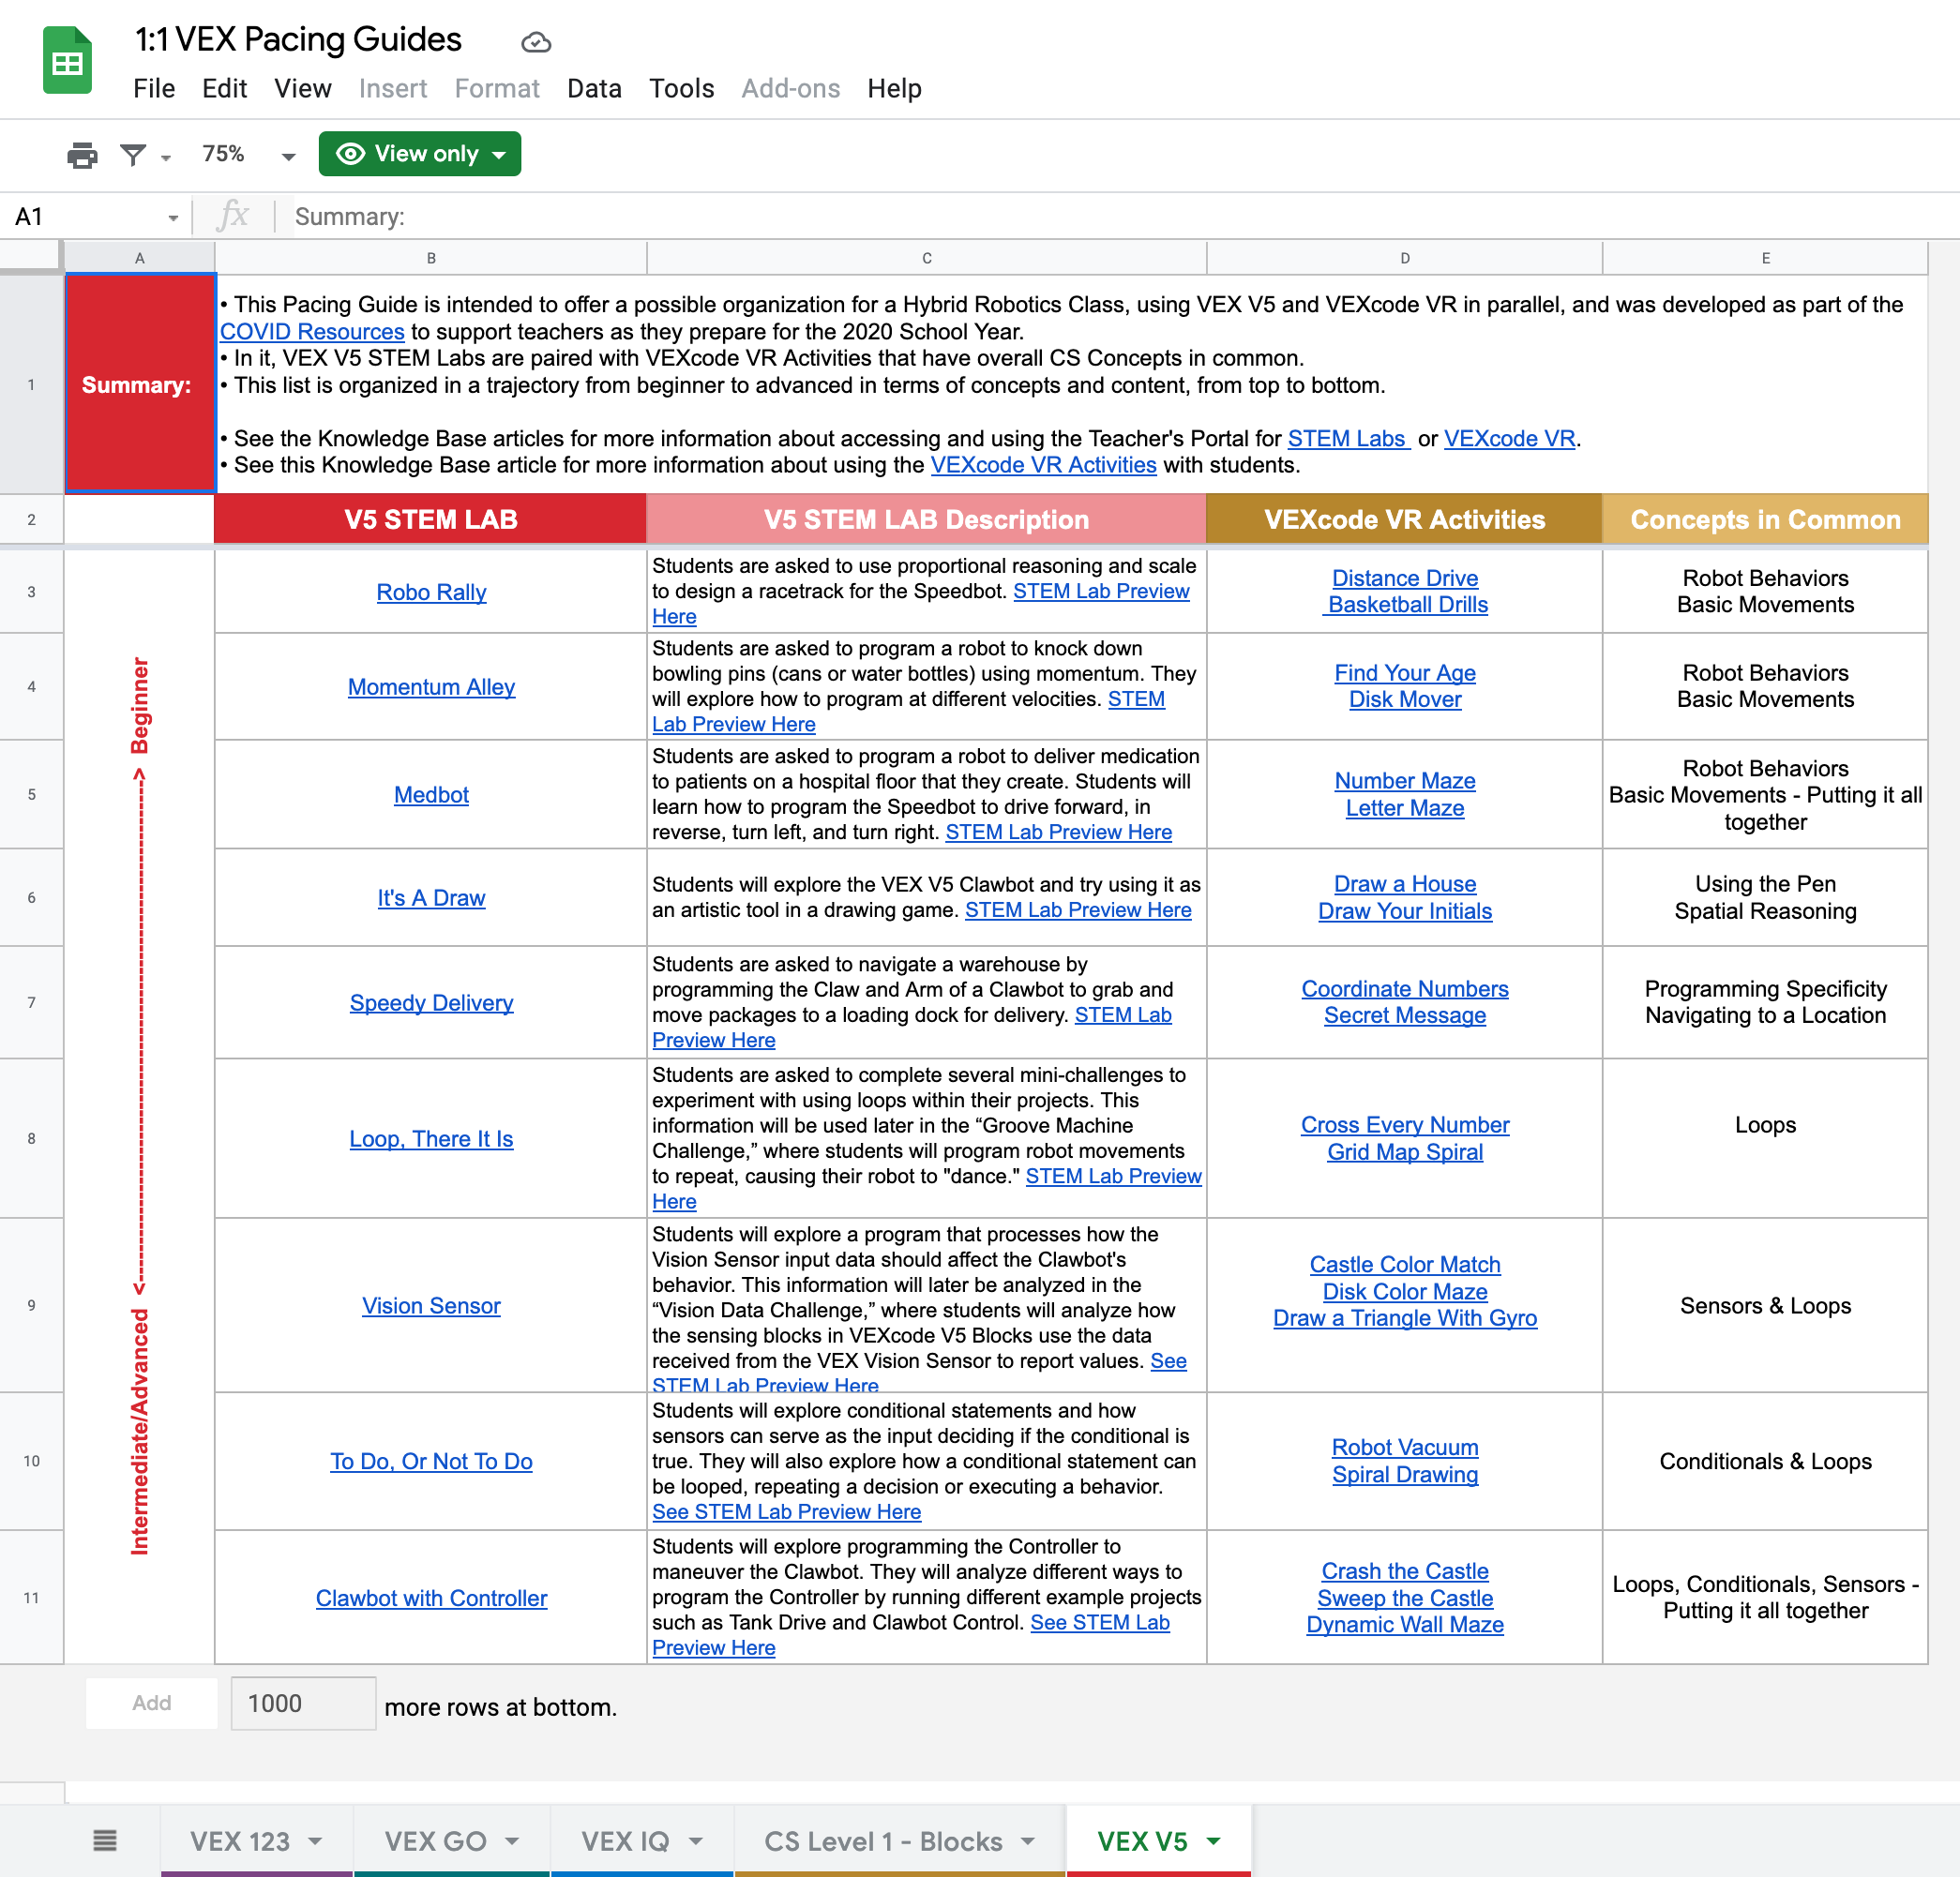
Task: Click the 1000 rows input field
Action: [x=302, y=1704]
